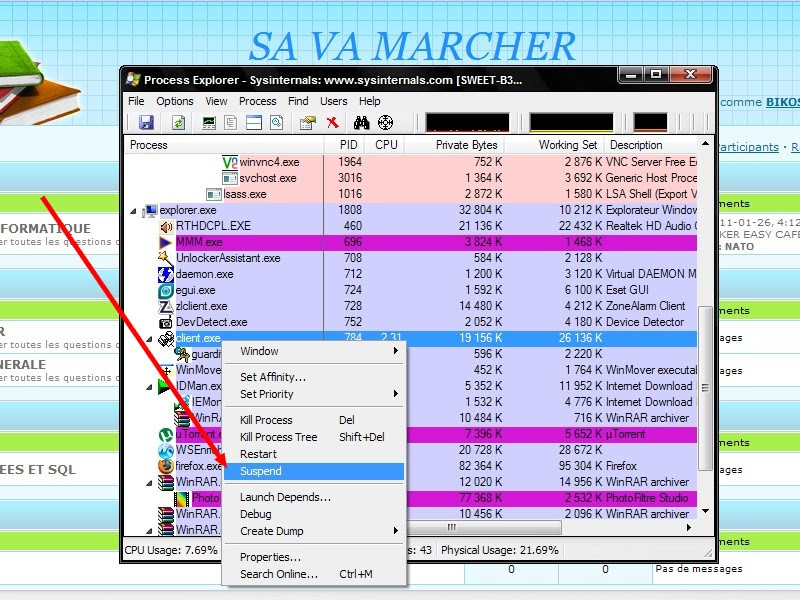Collapse the WinRAR.exe node above PhotoFiltre
Viewport: 800px width, 600px height.
pos(149,483)
